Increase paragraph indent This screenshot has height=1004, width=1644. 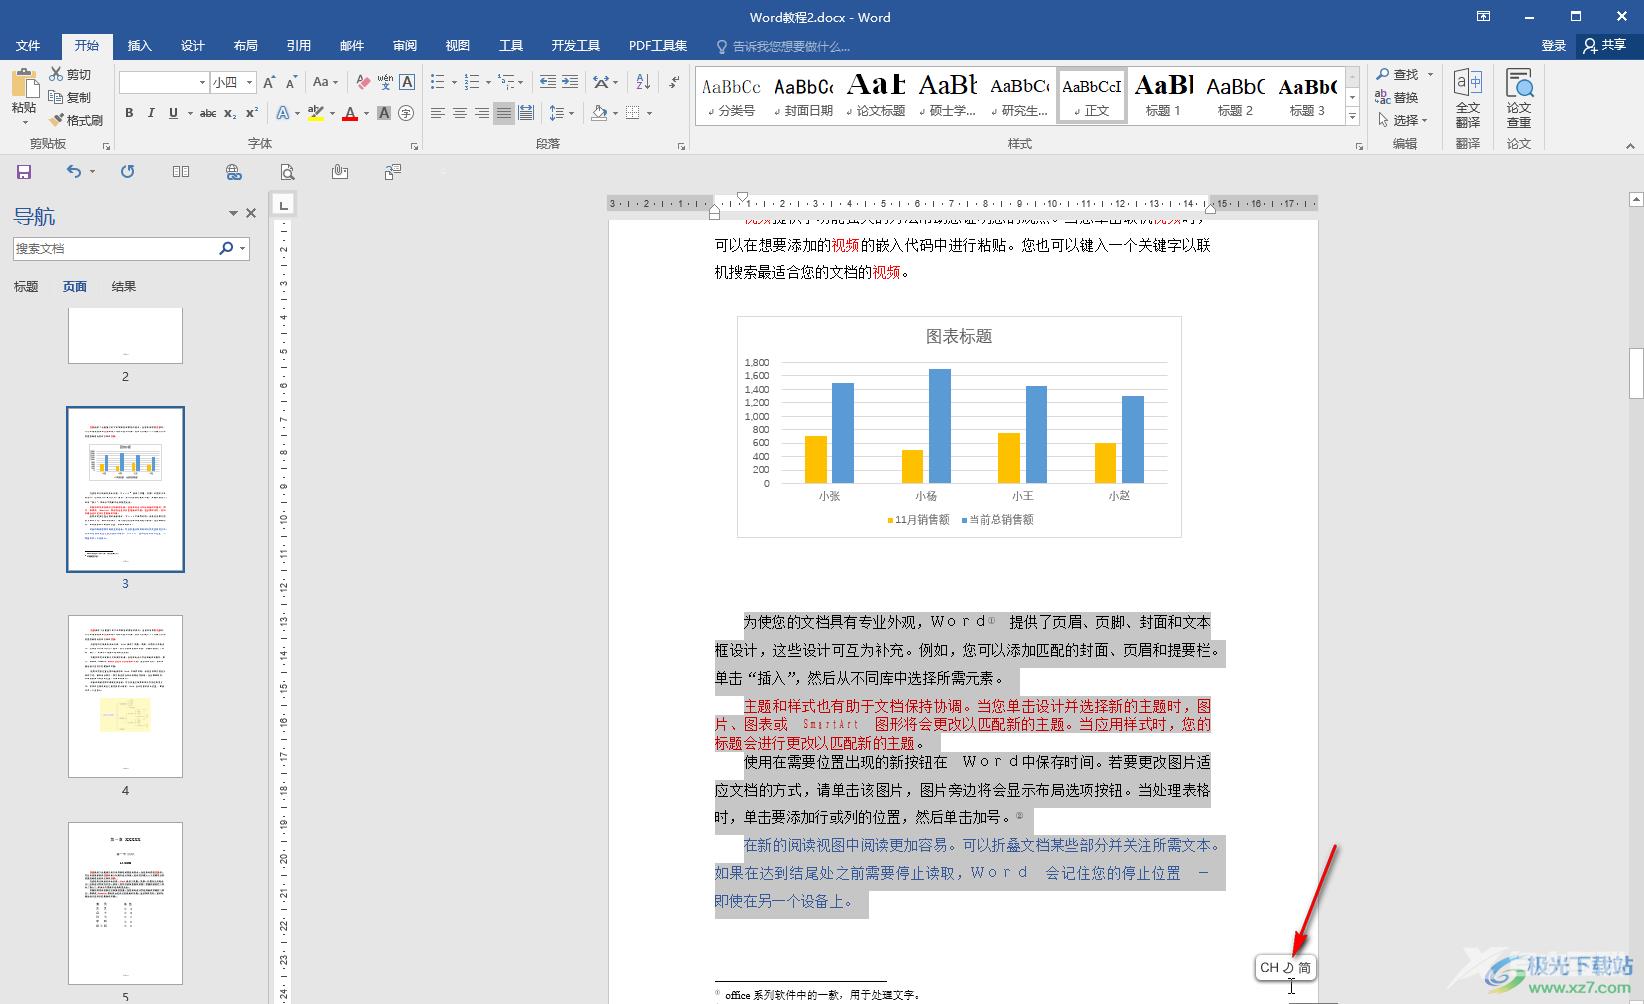(x=570, y=82)
